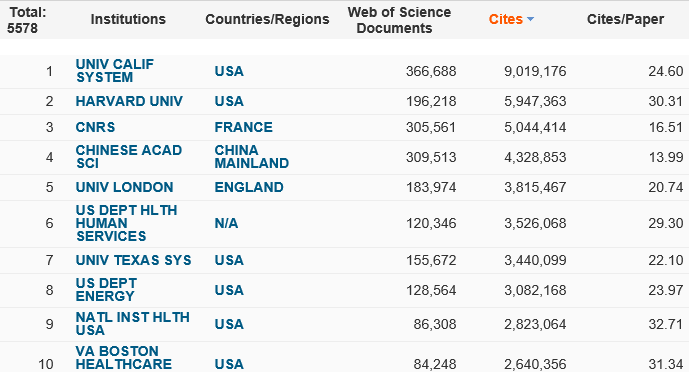Viewport: 689px width, 372px height.
Task: Click the ENGLAND country link
Action: pyautogui.click(x=249, y=188)
